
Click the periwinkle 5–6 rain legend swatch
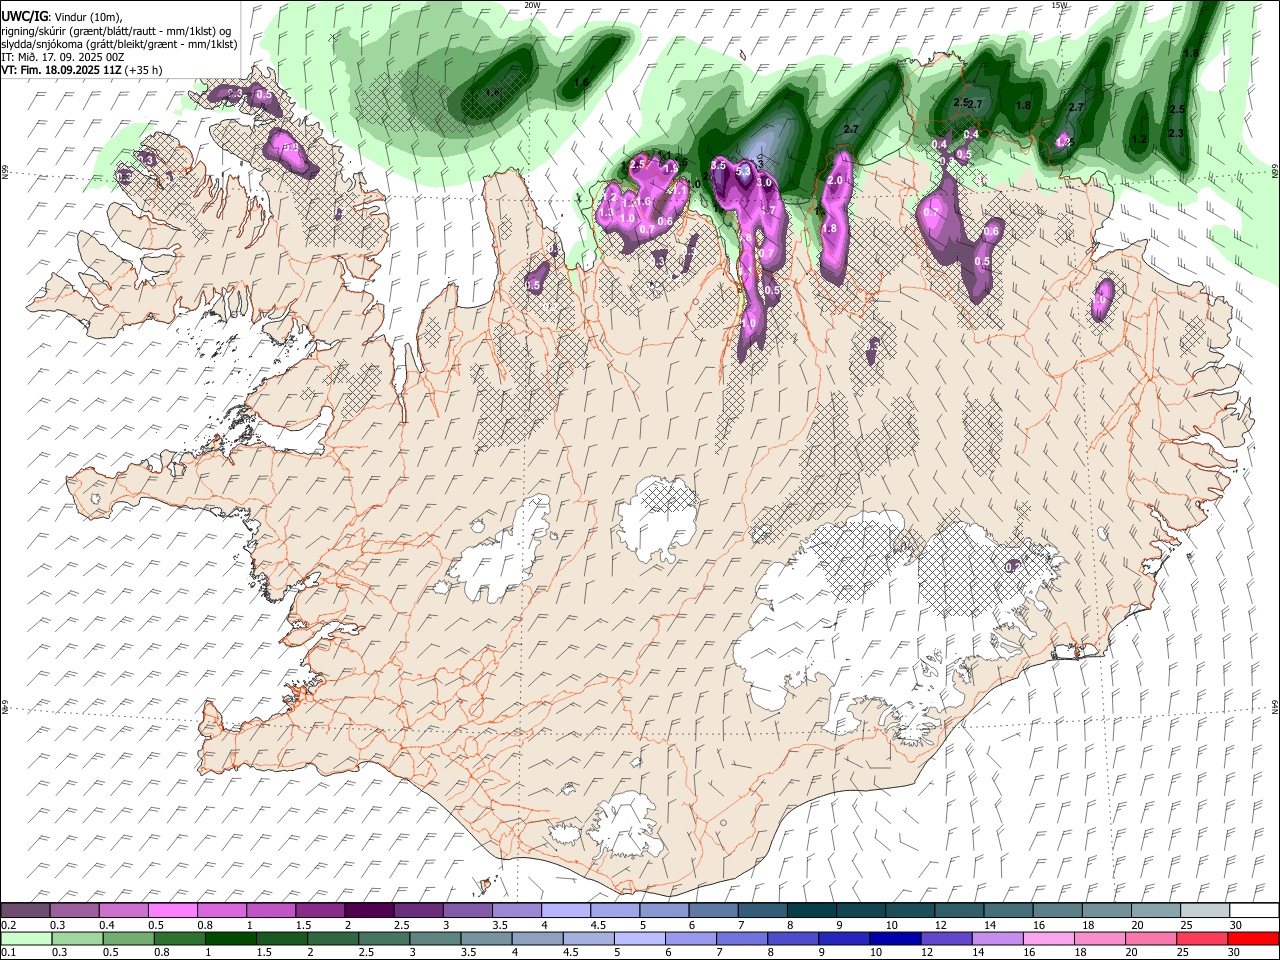(640, 938)
